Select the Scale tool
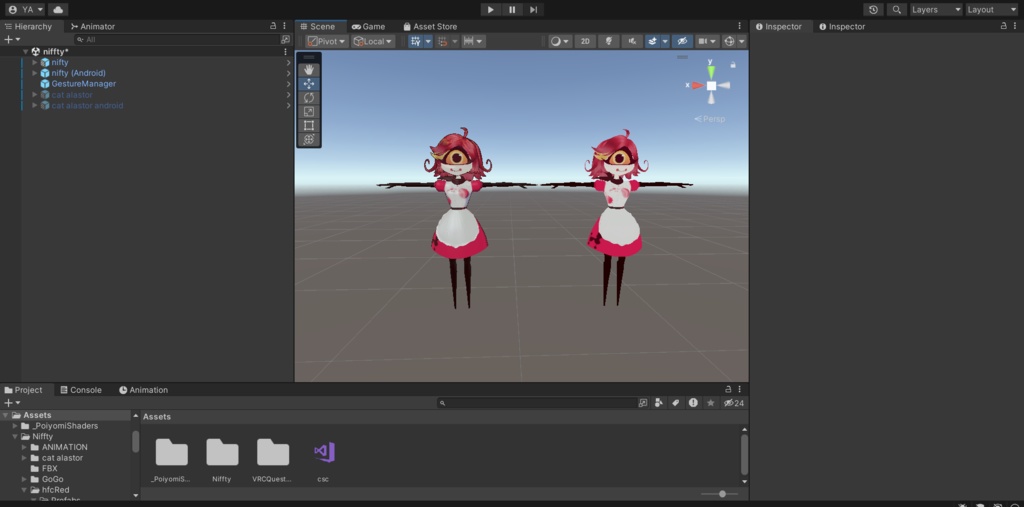Screen dimensions: 1024x507 [x=309, y=112]
